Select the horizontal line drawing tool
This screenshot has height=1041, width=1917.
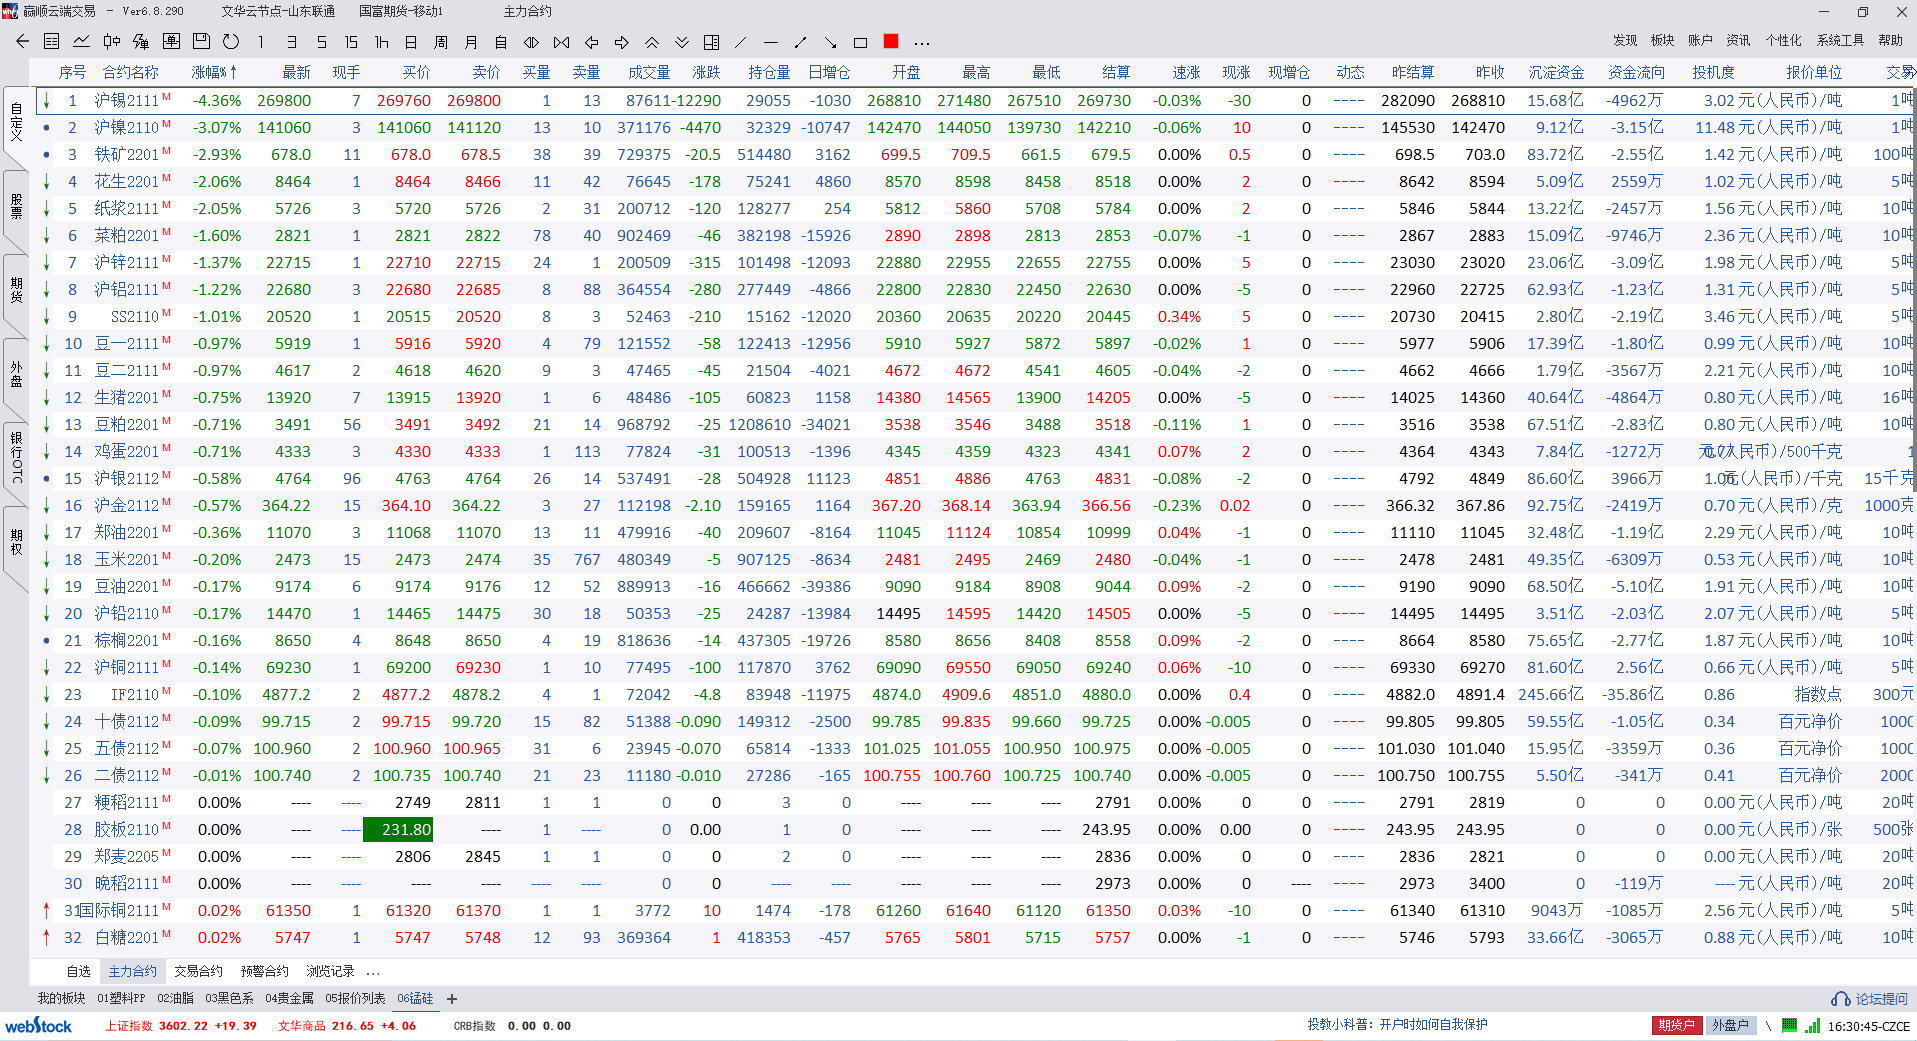click(x=770, y=42)
